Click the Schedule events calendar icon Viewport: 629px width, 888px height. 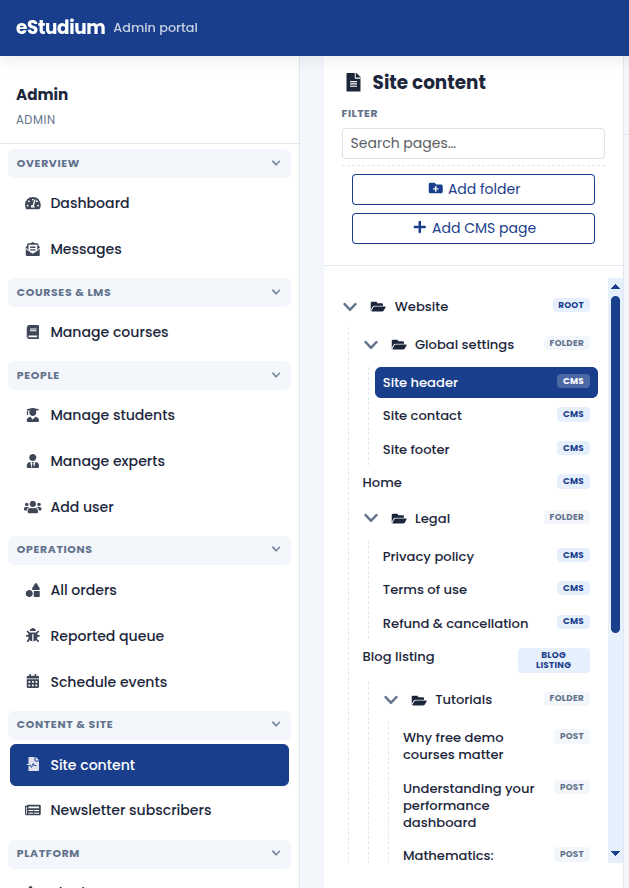pos(33,682)
